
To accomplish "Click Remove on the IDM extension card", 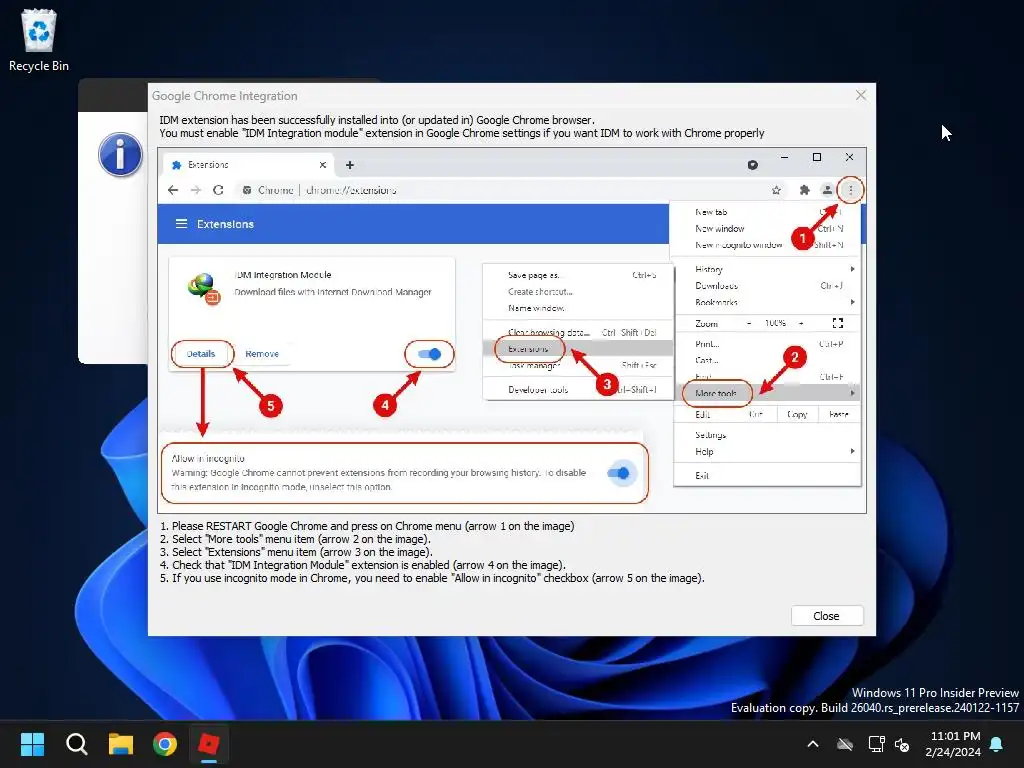I will tap(262, 354).
